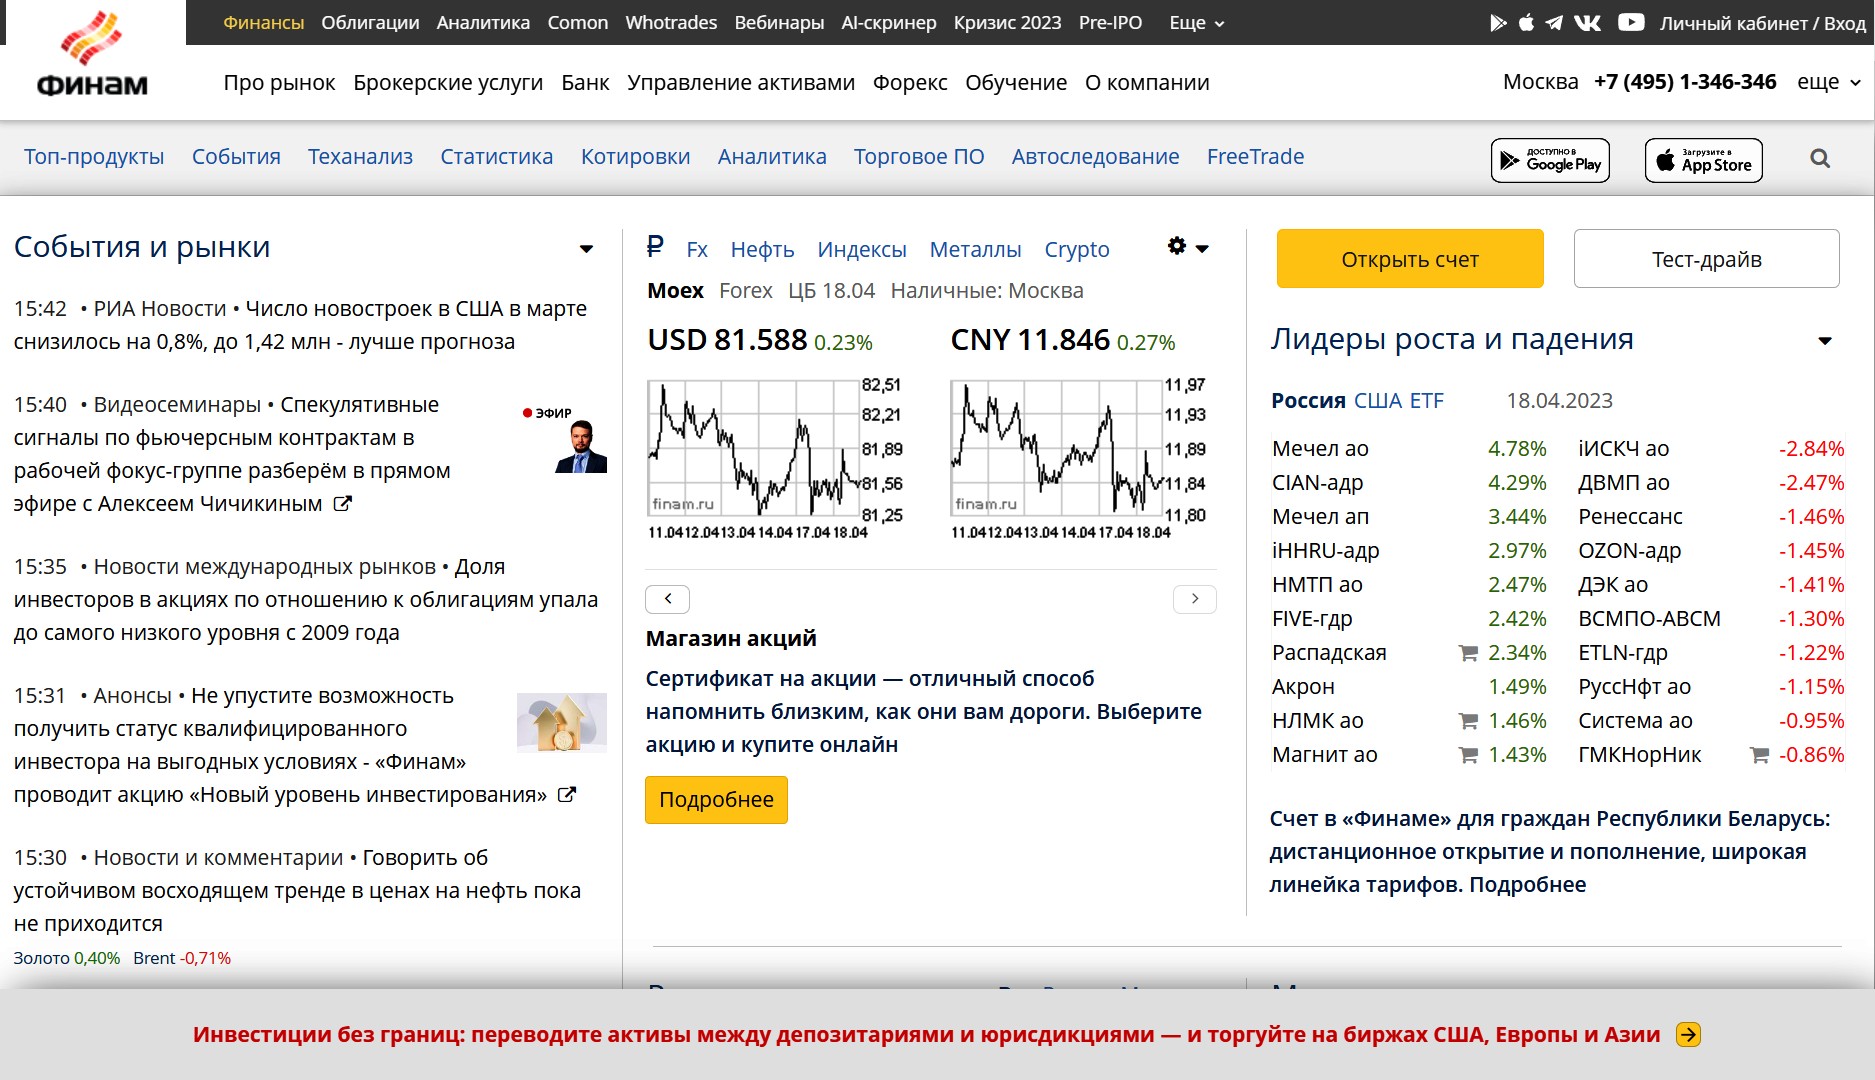The width and height of the screenshot is (1875, 1080).
Task: Select the ruble currency icon tab
Action: pos(655,246)
